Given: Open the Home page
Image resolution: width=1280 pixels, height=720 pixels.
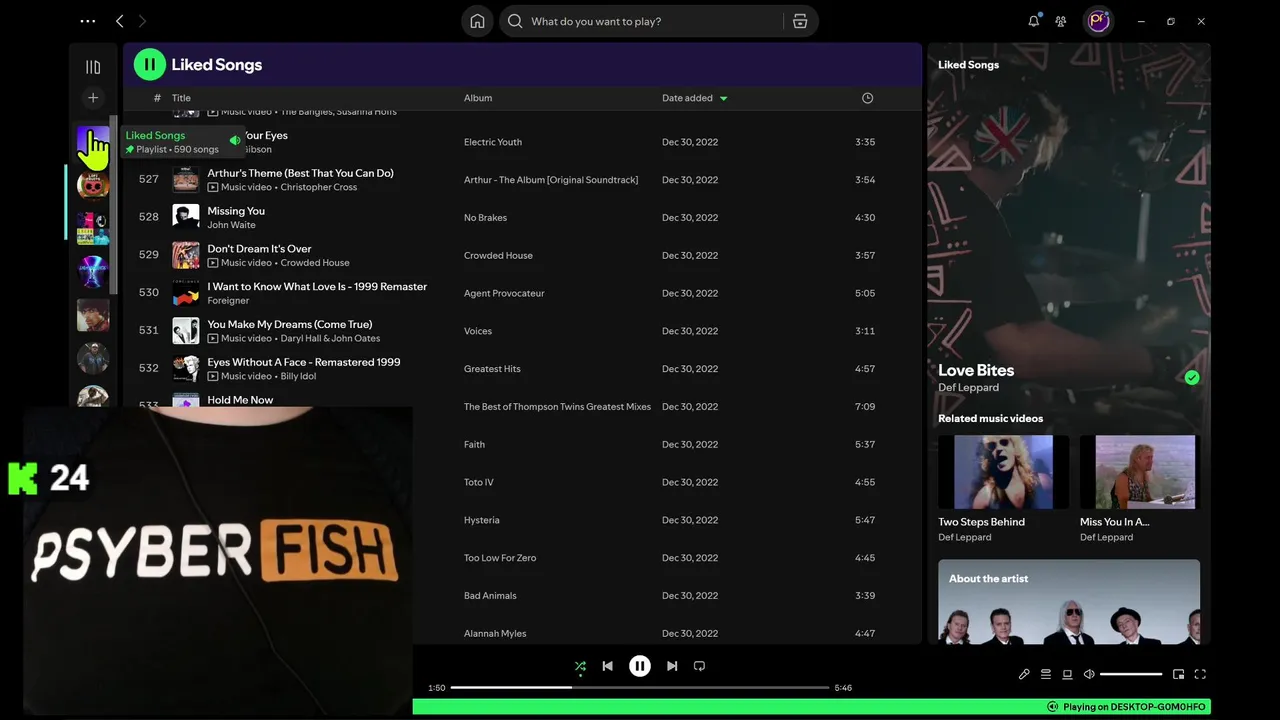Looking at the screenshot, I should pyautogui.click(x=477, y=21).
